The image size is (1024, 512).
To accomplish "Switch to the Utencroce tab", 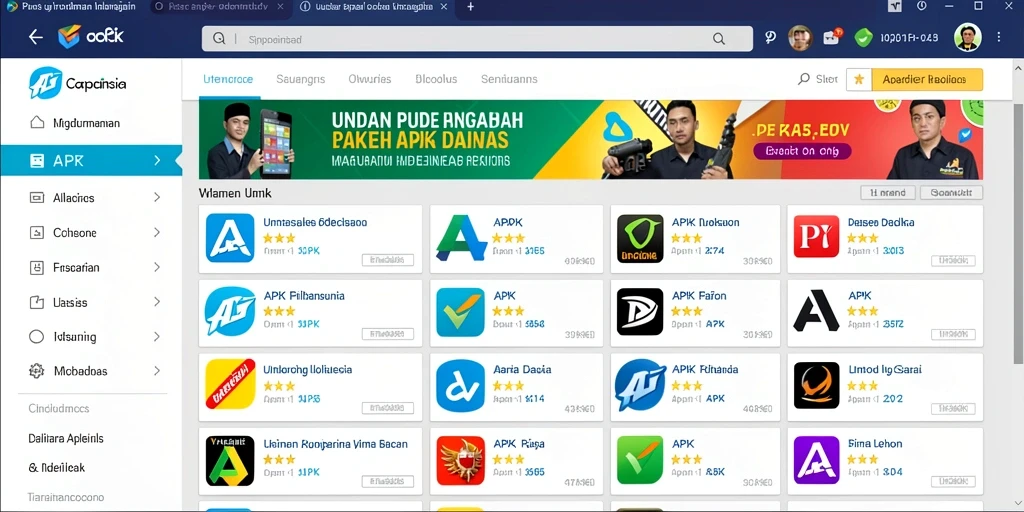I will (x=228, y=79).
